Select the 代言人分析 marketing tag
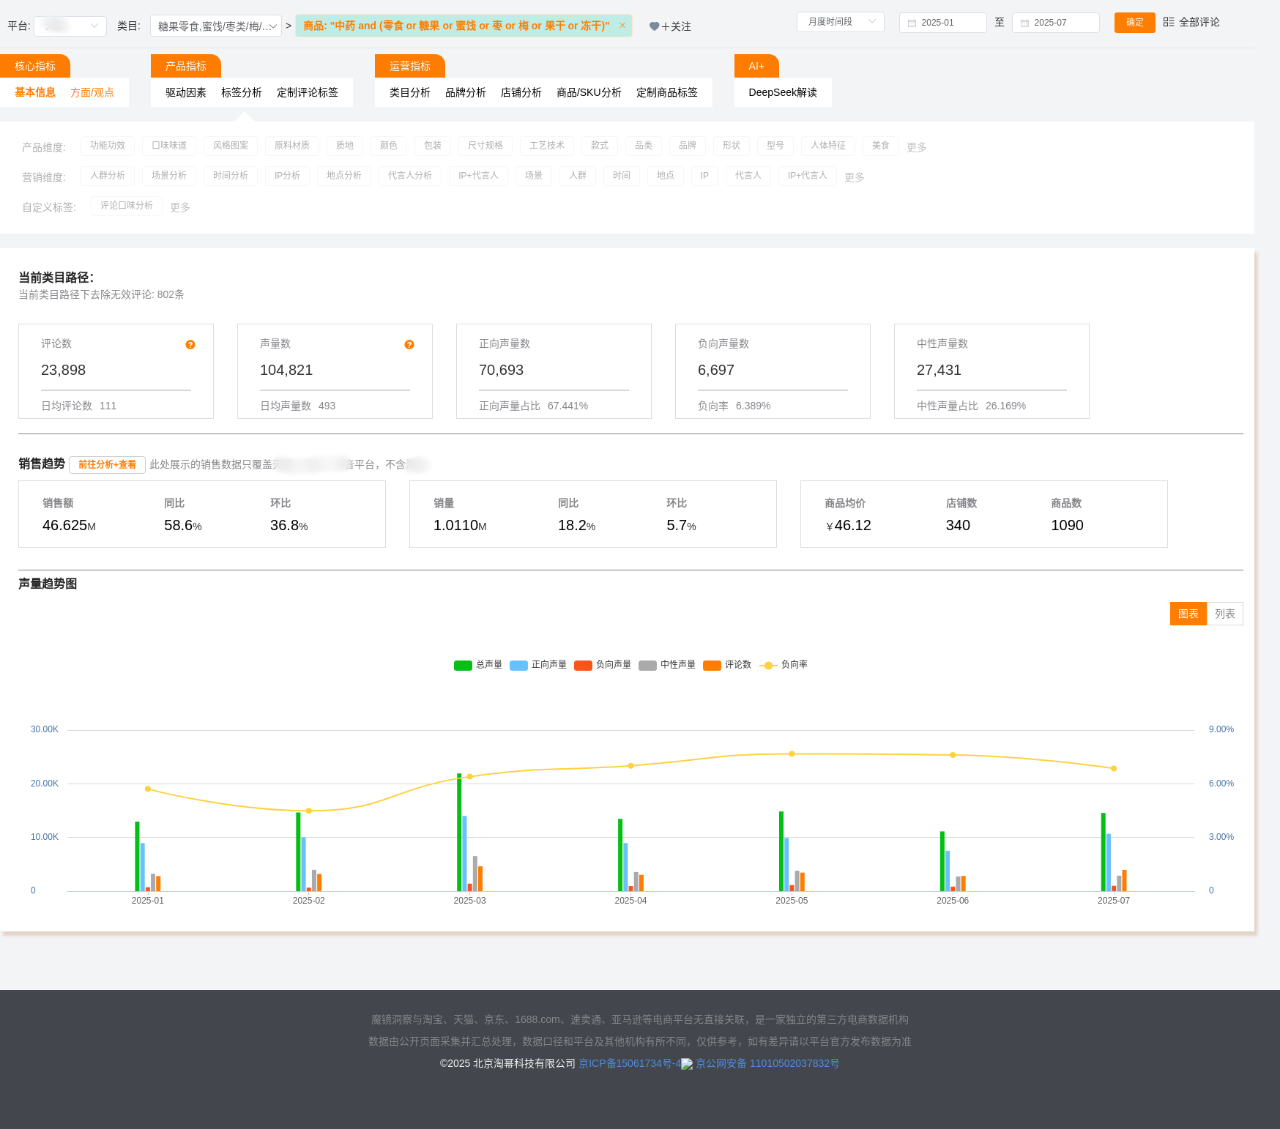The height and width of the screenshot is (1129, 1280). [x=410, y=176]
